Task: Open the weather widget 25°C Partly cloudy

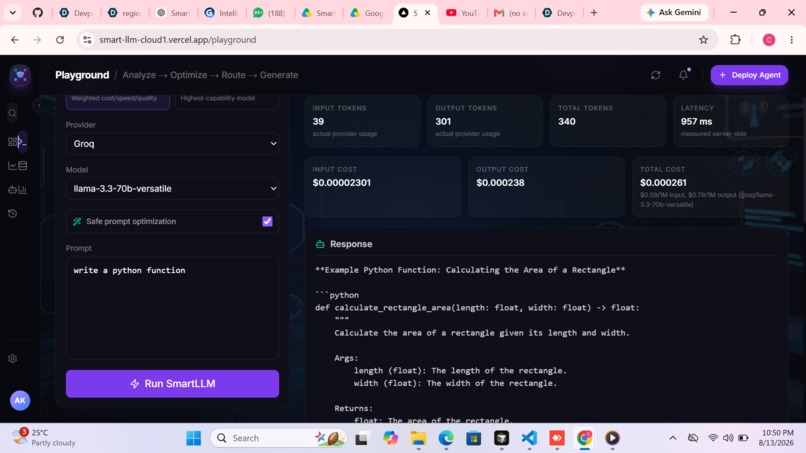Action: [43, 438]
